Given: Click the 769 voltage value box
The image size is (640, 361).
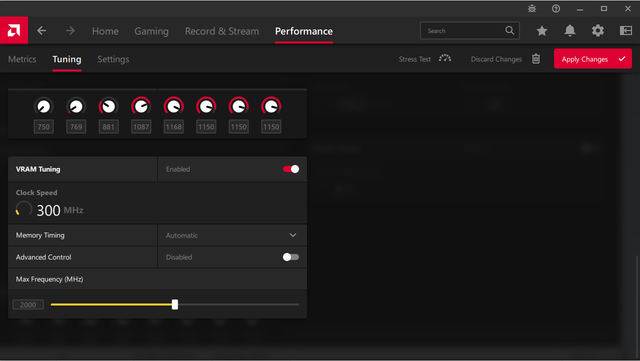Looking at the screenshot, I should pos(76,127).
